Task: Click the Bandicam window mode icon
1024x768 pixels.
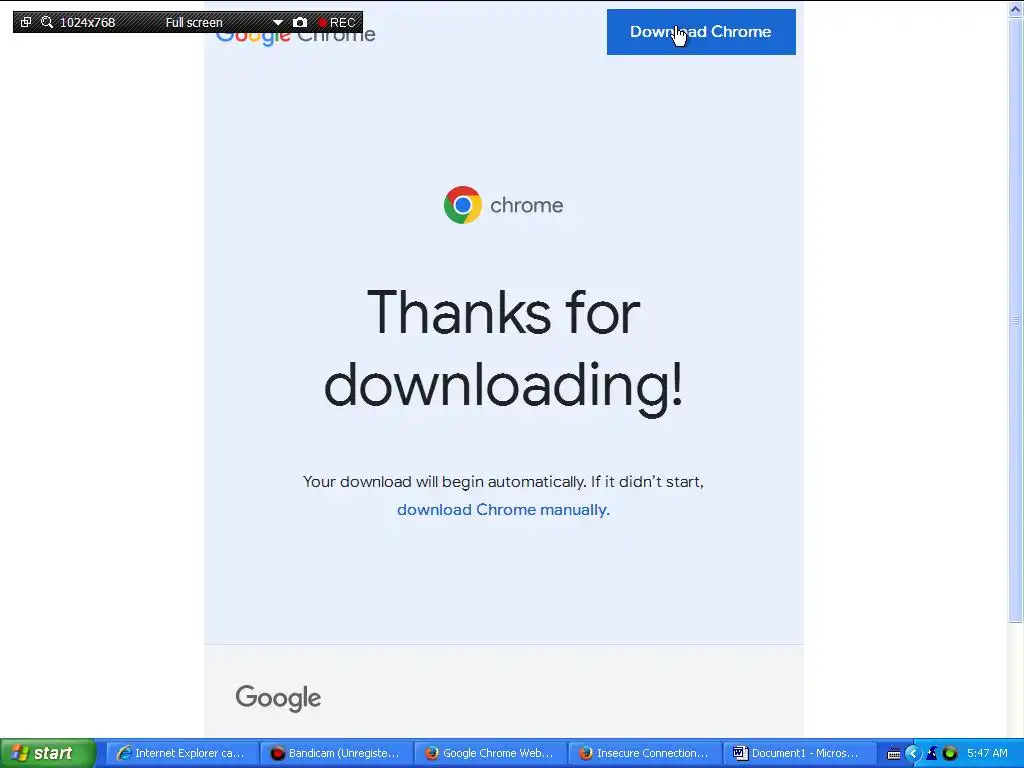Action: pyautogui.click(x=25, y=22)
